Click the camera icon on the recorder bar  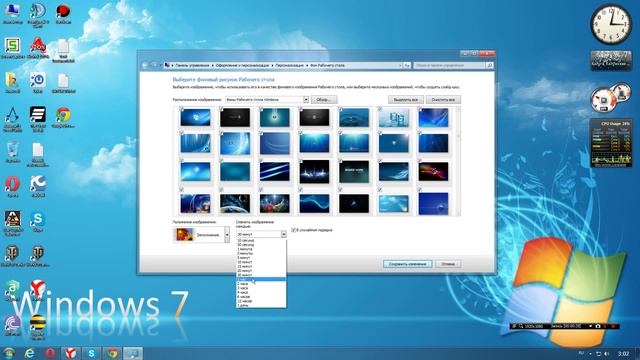pos(598,326)
